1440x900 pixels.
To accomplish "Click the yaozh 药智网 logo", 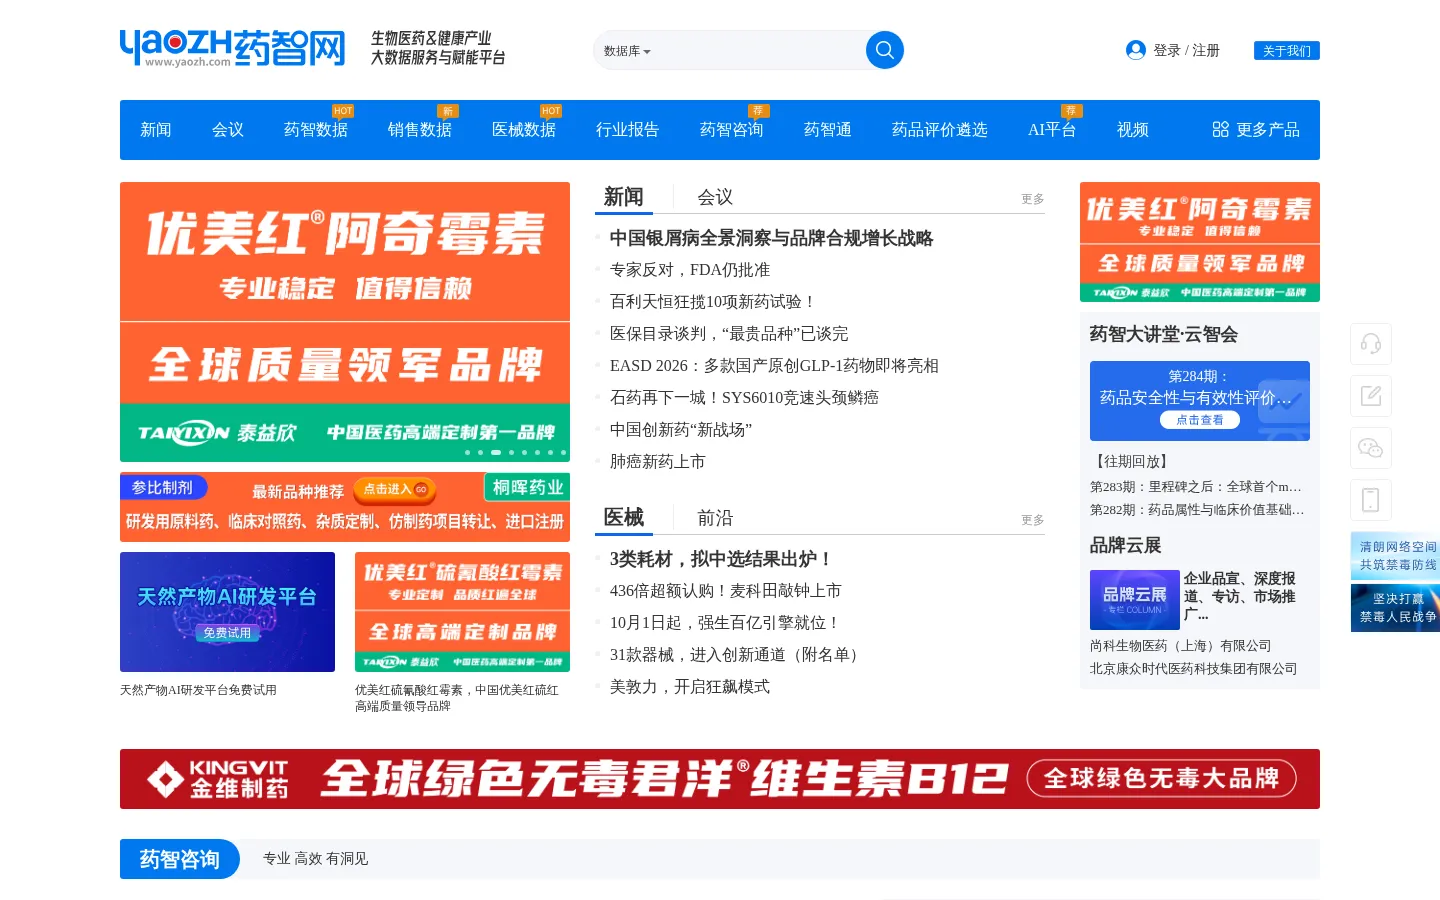I will (x=232, y=48).
